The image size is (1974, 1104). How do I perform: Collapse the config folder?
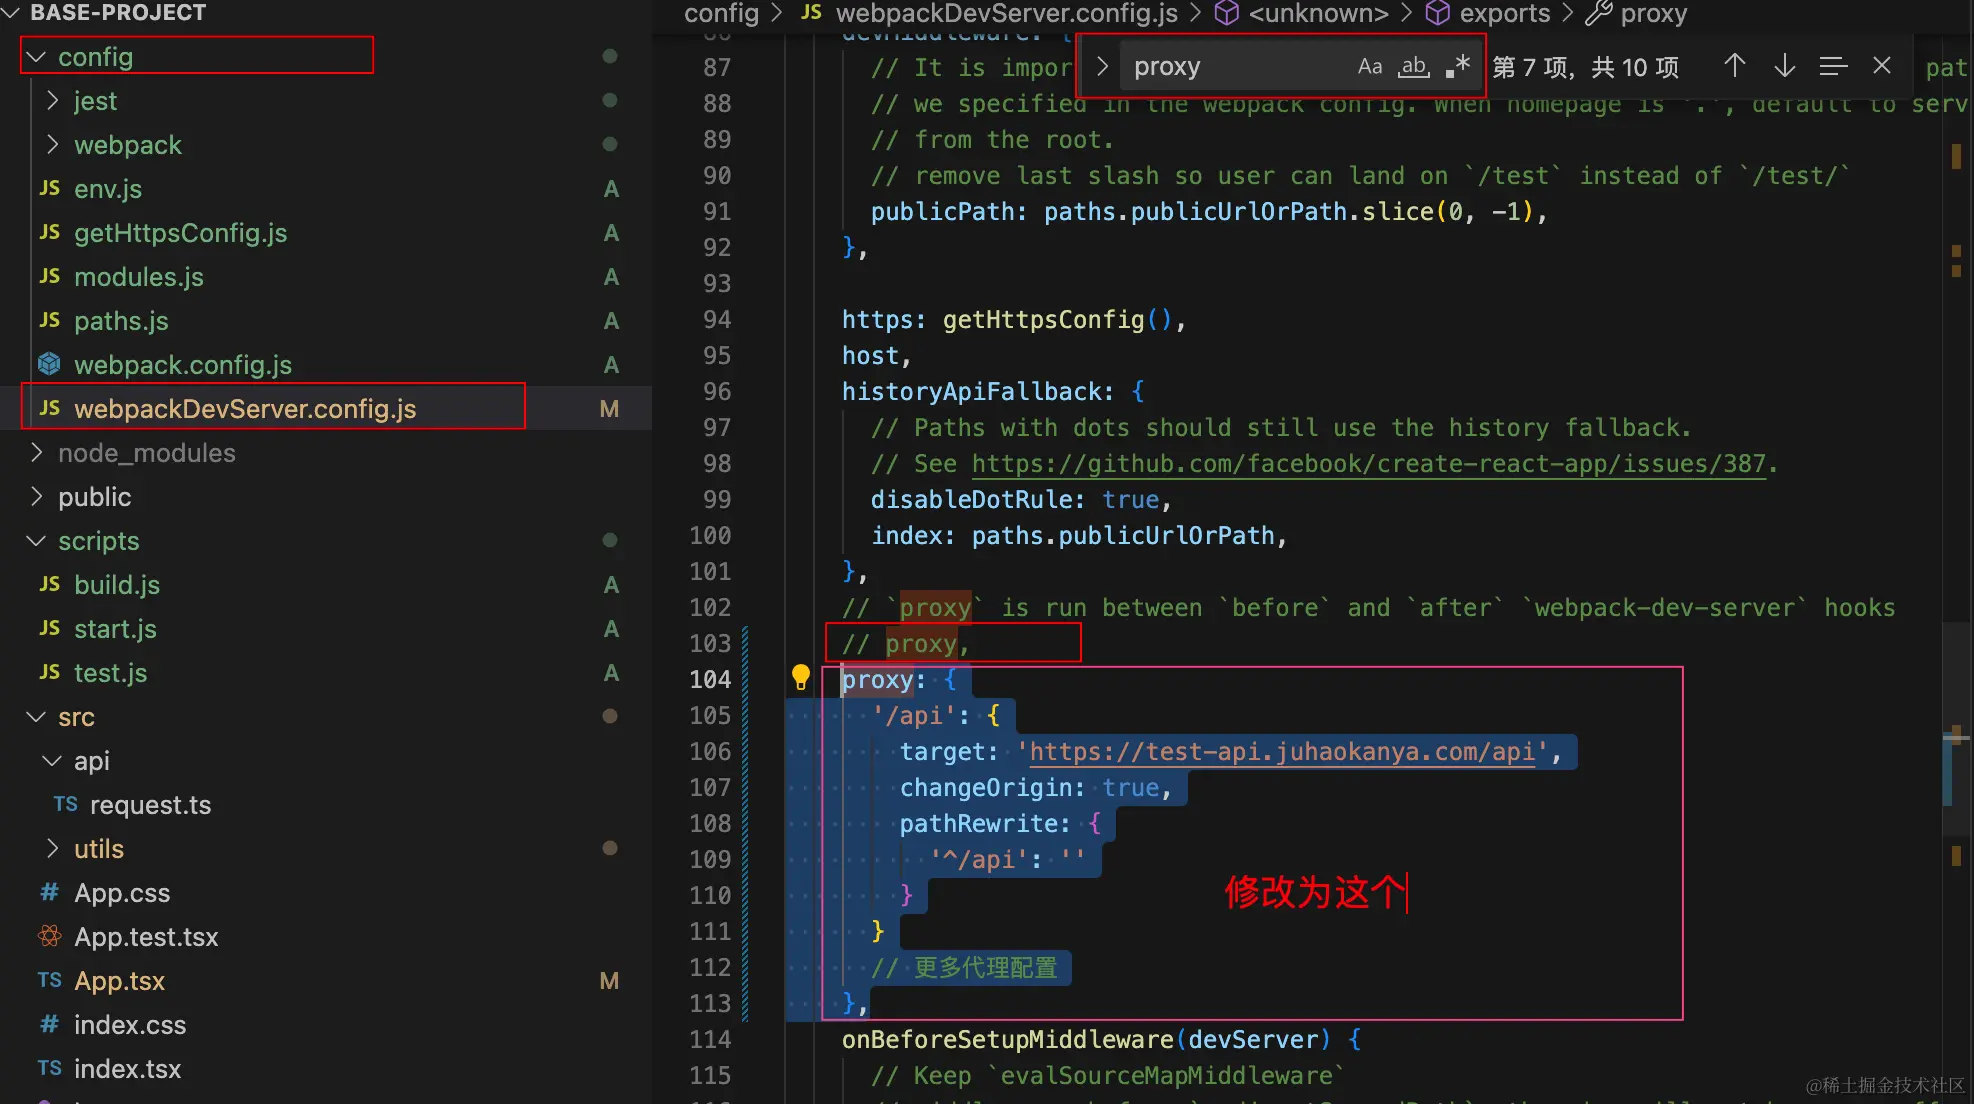coord(95,57)
